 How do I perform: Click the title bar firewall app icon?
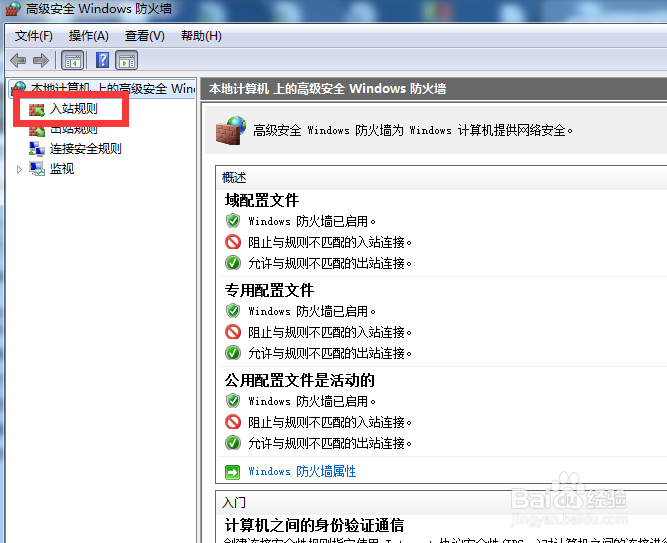point(13,9)
